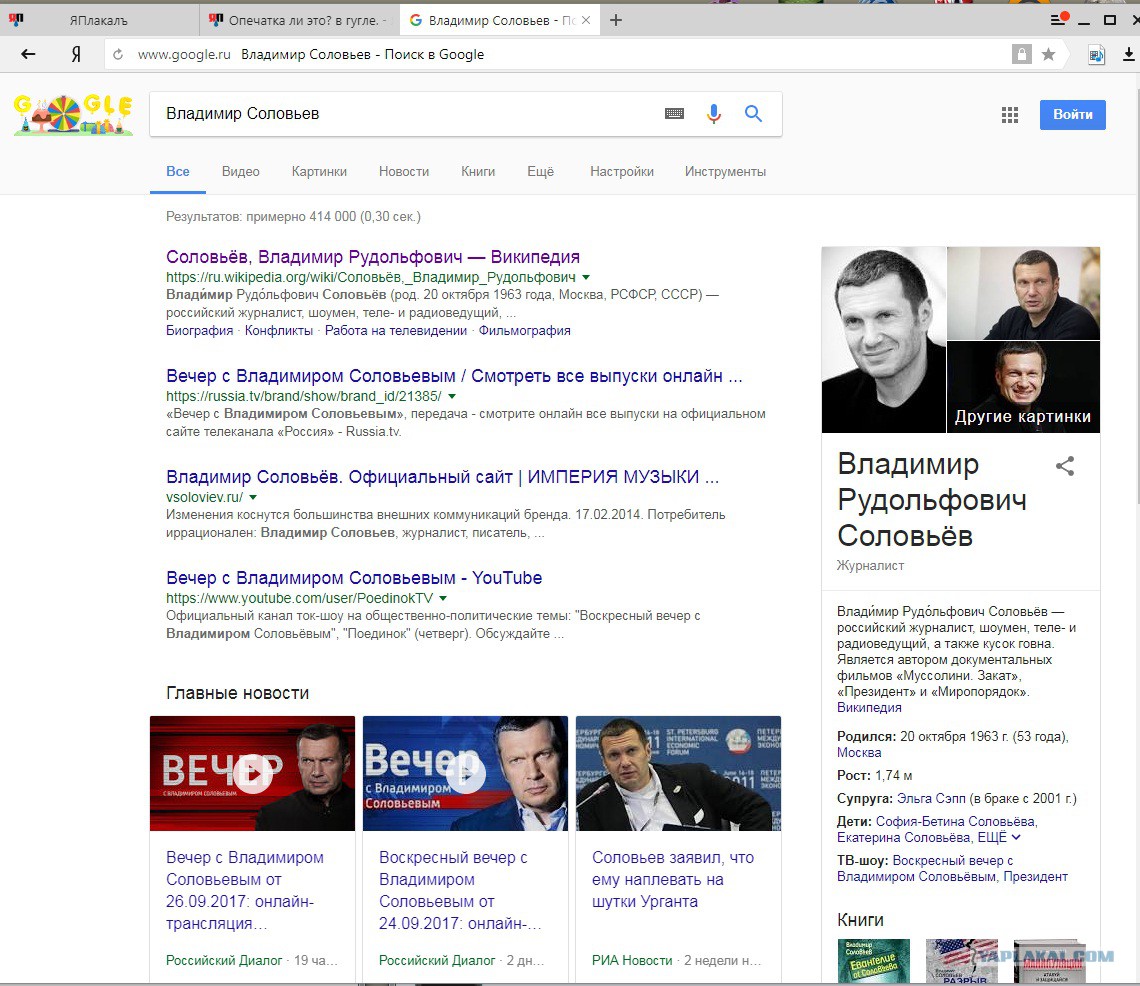The height and width of the screenshot is (986, 1140).
Task: Bookmark page with the star icon
Action: (1048, 54)
